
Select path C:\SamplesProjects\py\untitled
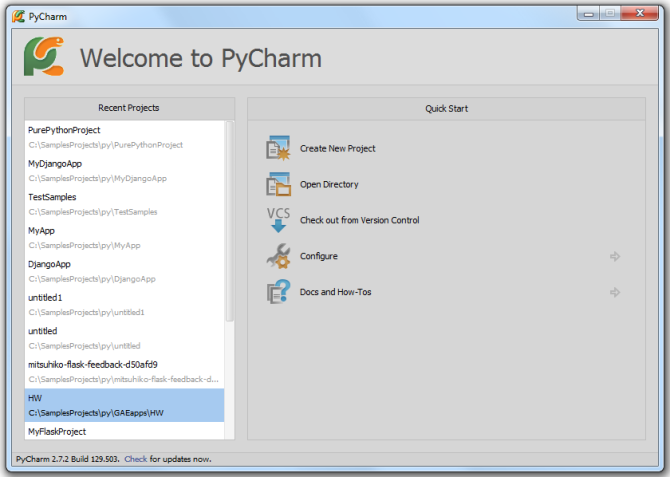tap(85, 346)
